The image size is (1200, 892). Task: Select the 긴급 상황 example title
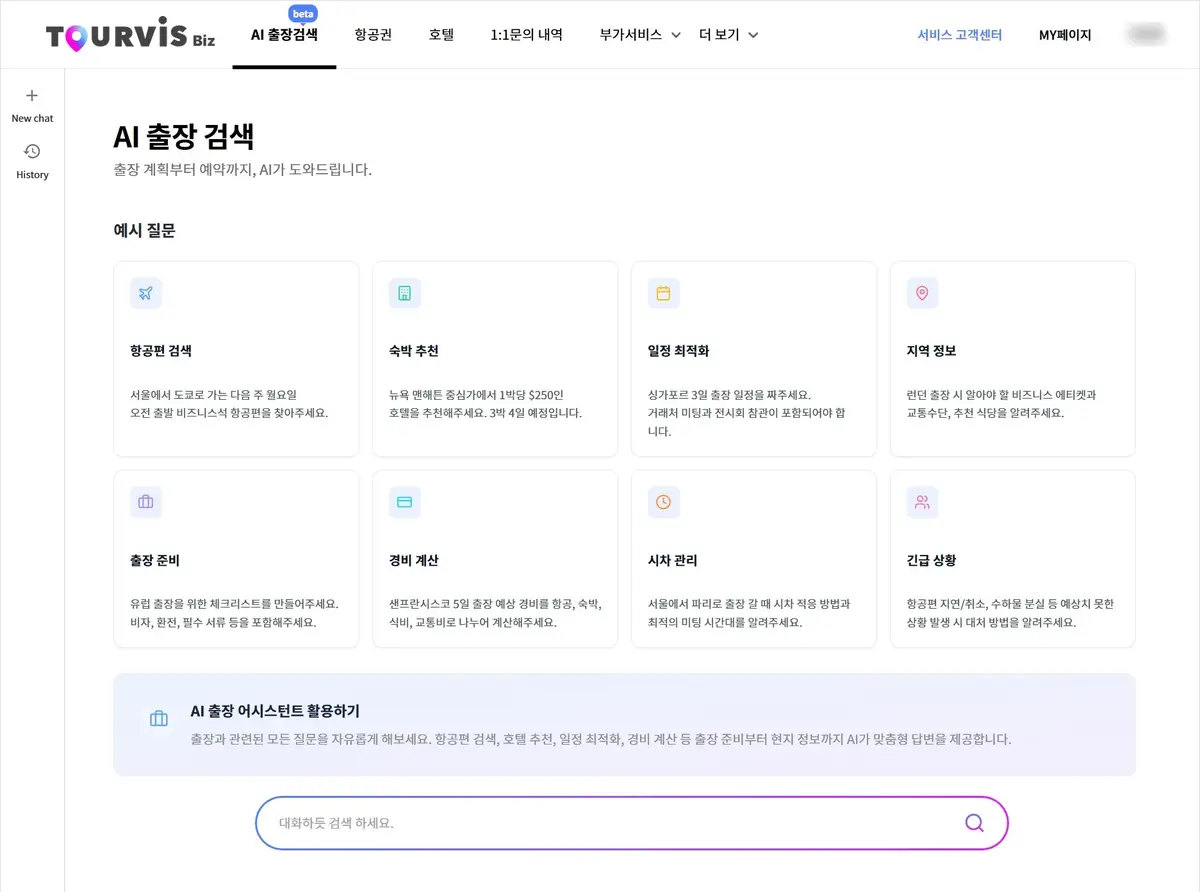931,560
